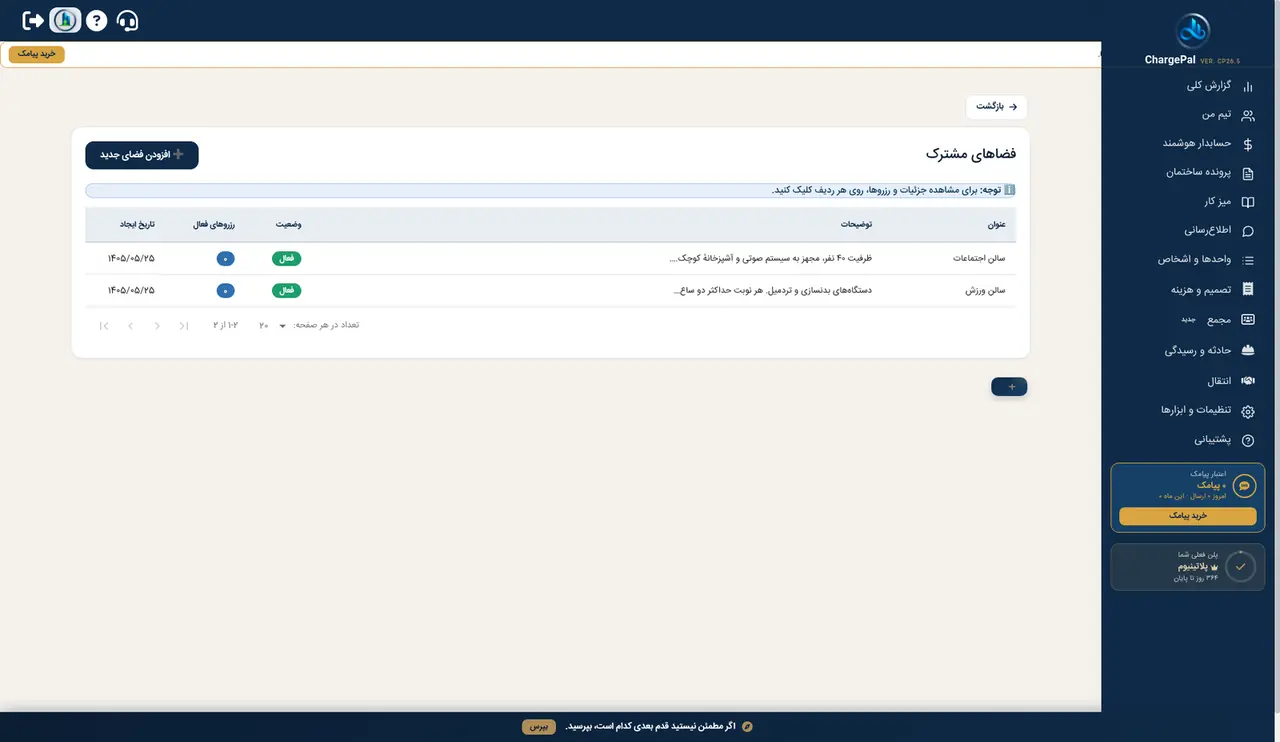Click the SMS credit chat icon in the sidebar card
Image resolution: width=1280 pixels, height=742 pixels.
pyautogui.click(x=1244, y=486)
